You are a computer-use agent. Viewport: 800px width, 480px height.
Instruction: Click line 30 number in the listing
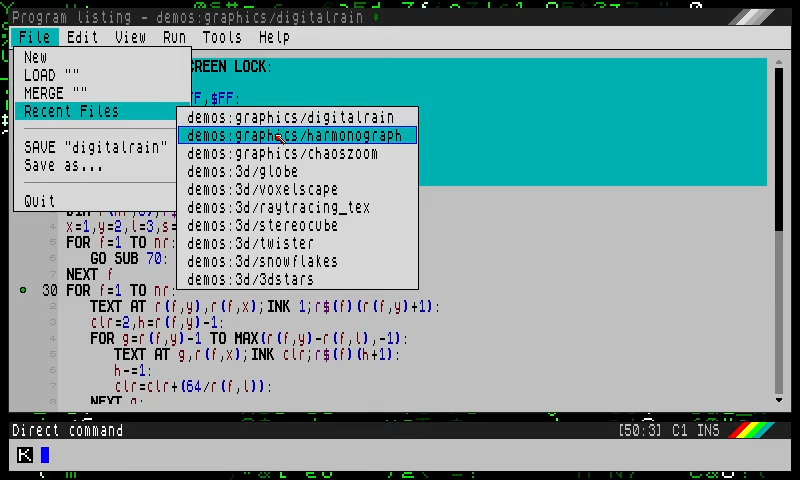pos(49,290)
